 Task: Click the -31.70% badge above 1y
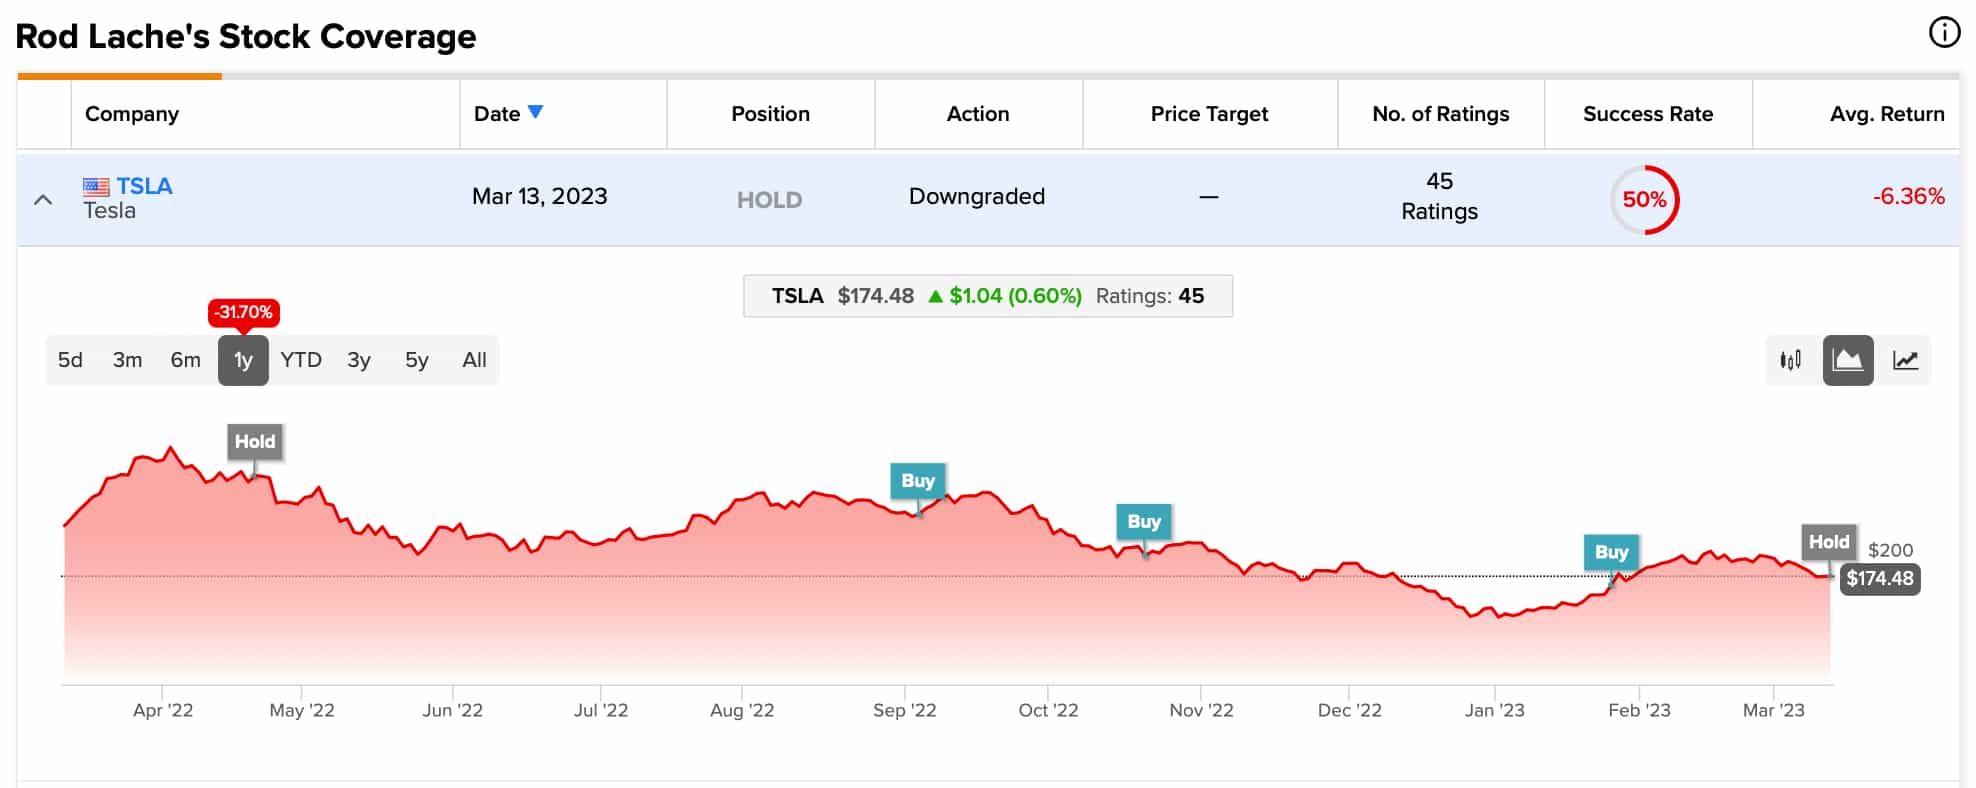(243, 312)
